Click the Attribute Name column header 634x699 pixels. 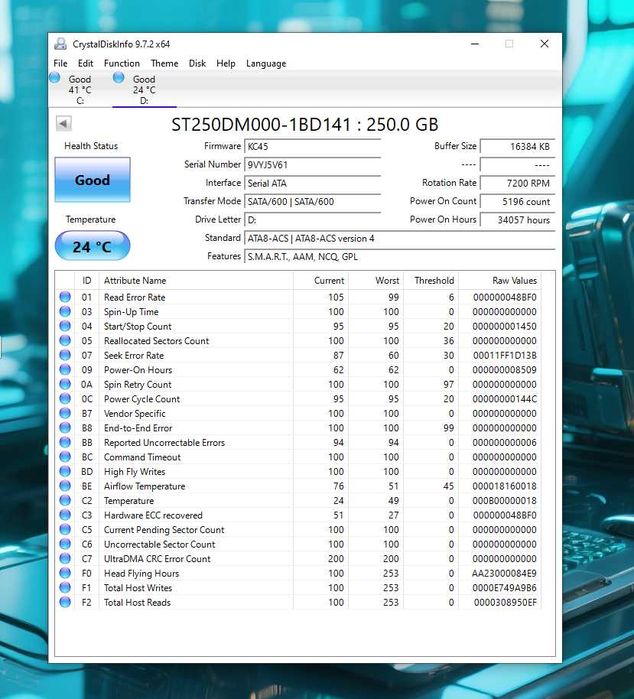coord(196,280)
